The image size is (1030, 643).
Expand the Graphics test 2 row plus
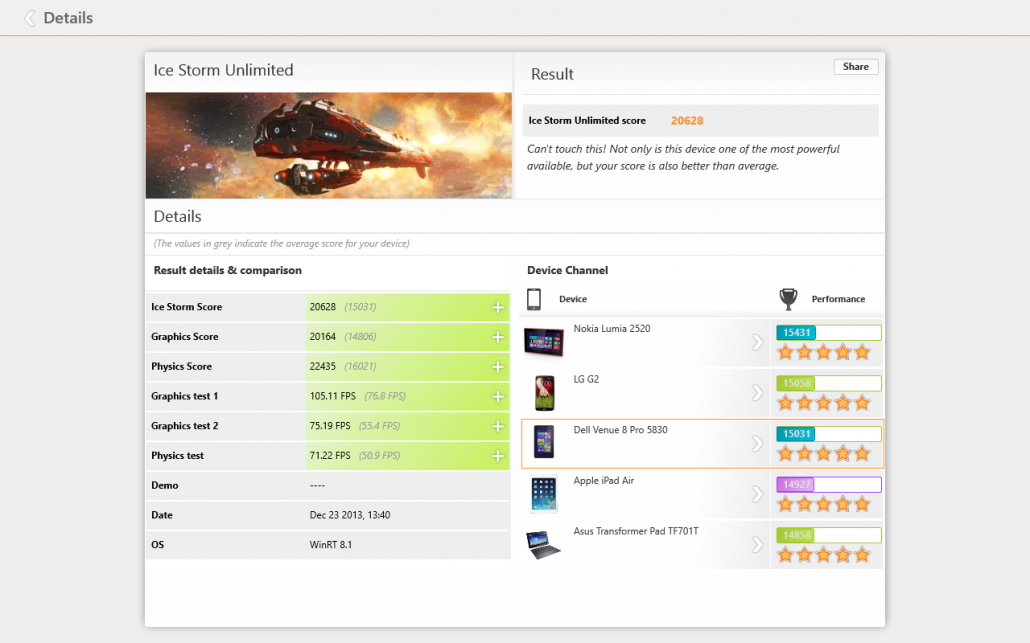[498, 426]
